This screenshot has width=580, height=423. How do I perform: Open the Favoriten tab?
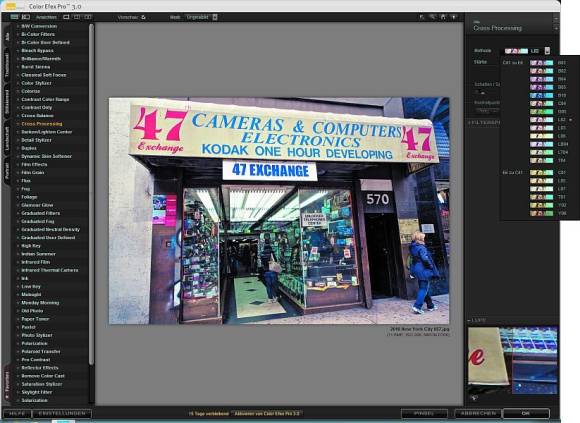[x=7, y=385]
